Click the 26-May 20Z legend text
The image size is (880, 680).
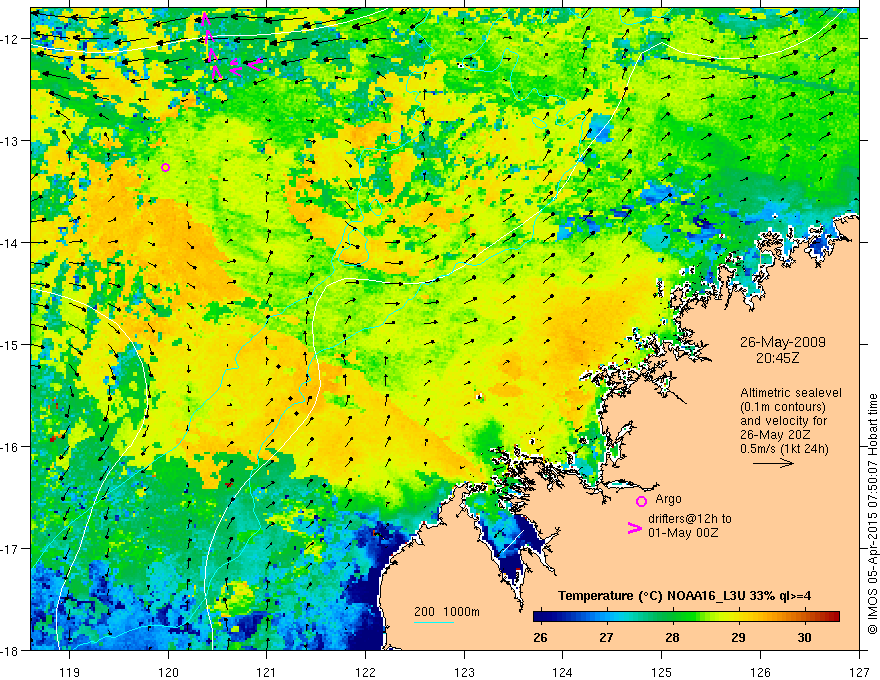[776, 435]
